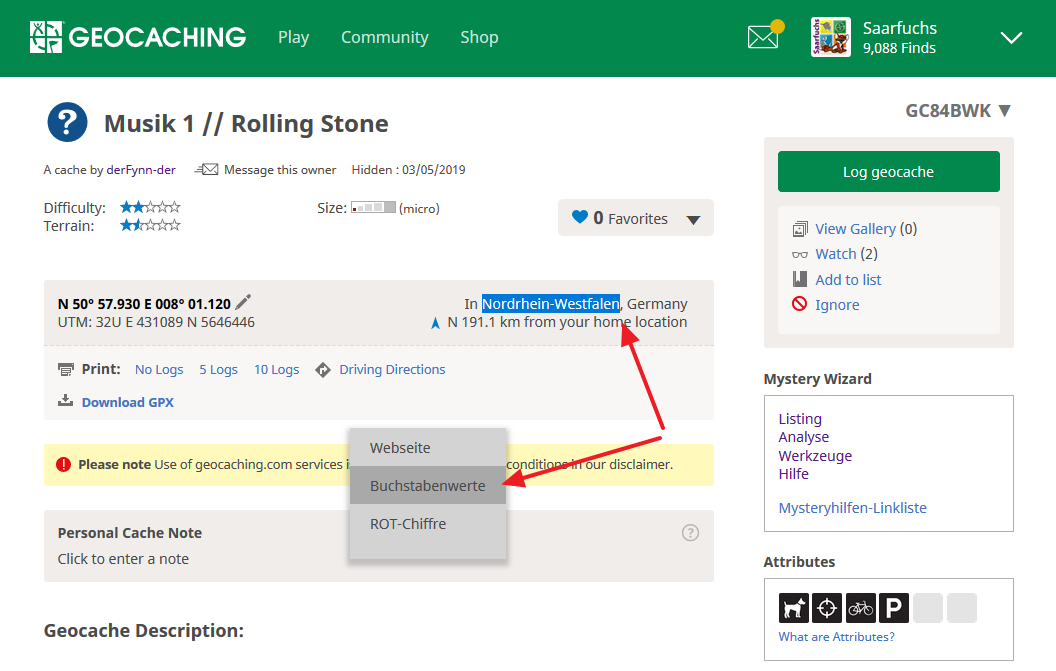The image size is (1056, 671).
Task: Click the dogs allowed attribute icon
Action: (x=794, y=608)
